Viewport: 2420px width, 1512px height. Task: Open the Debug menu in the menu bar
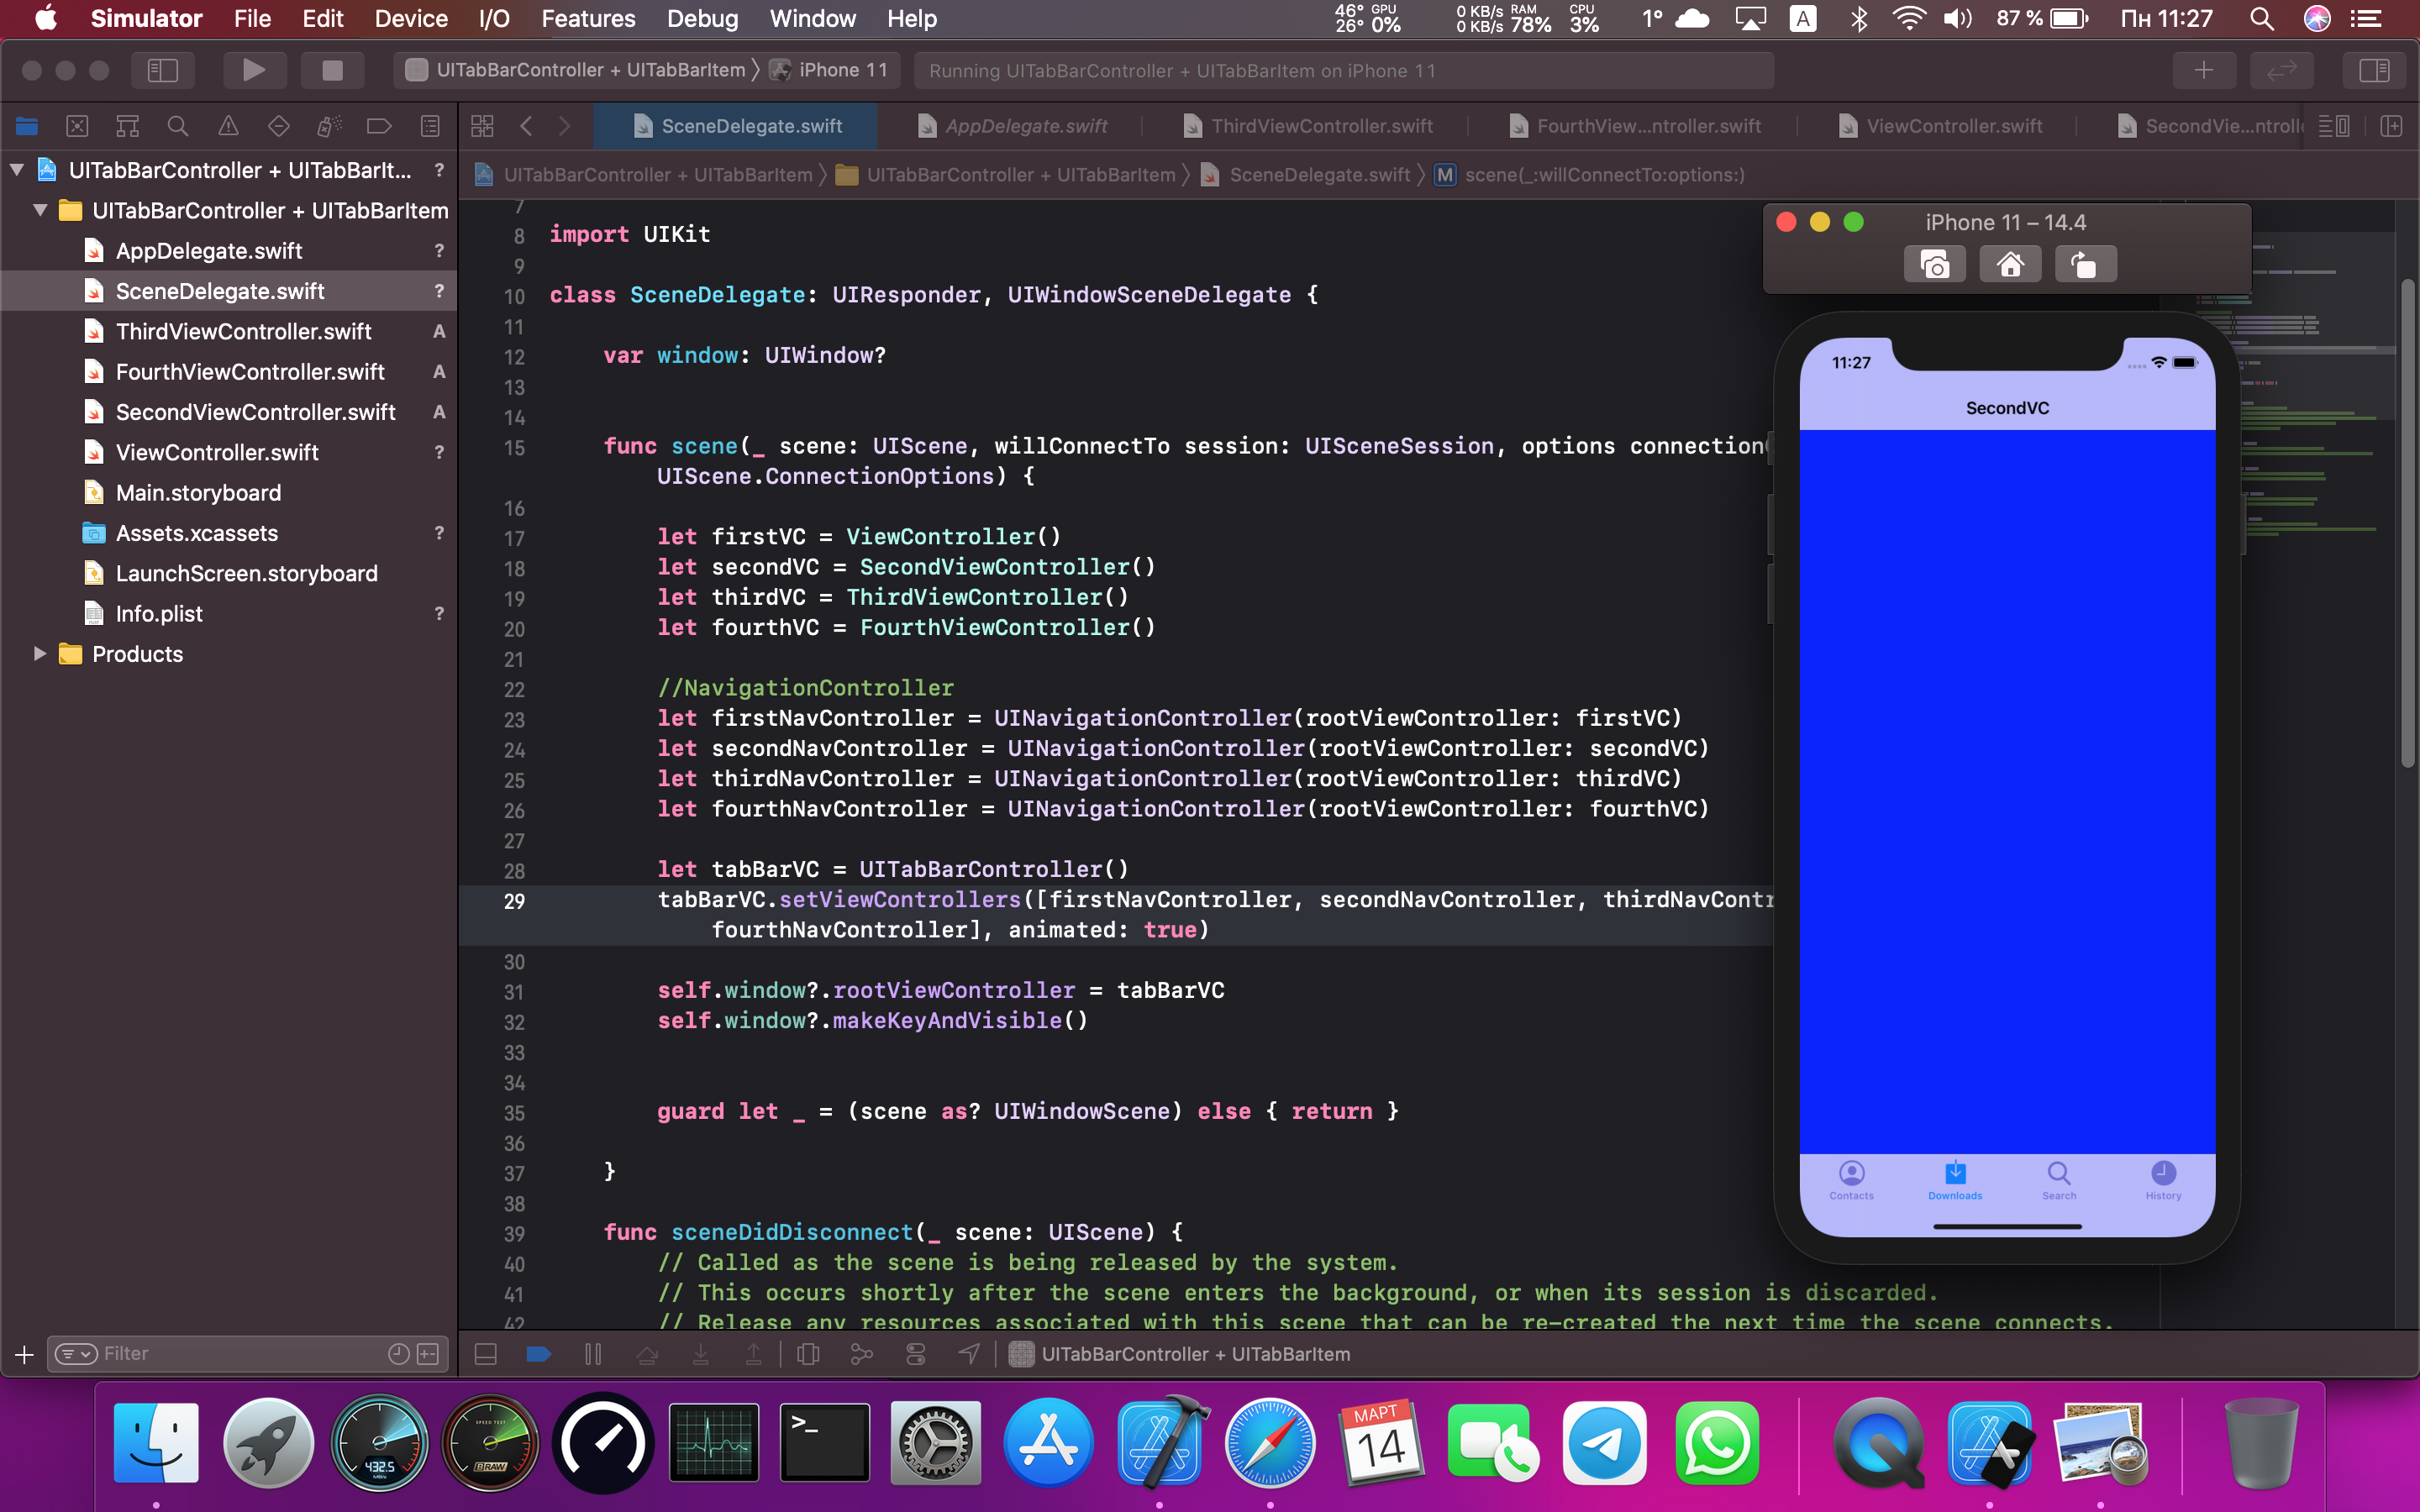[702, 18]
